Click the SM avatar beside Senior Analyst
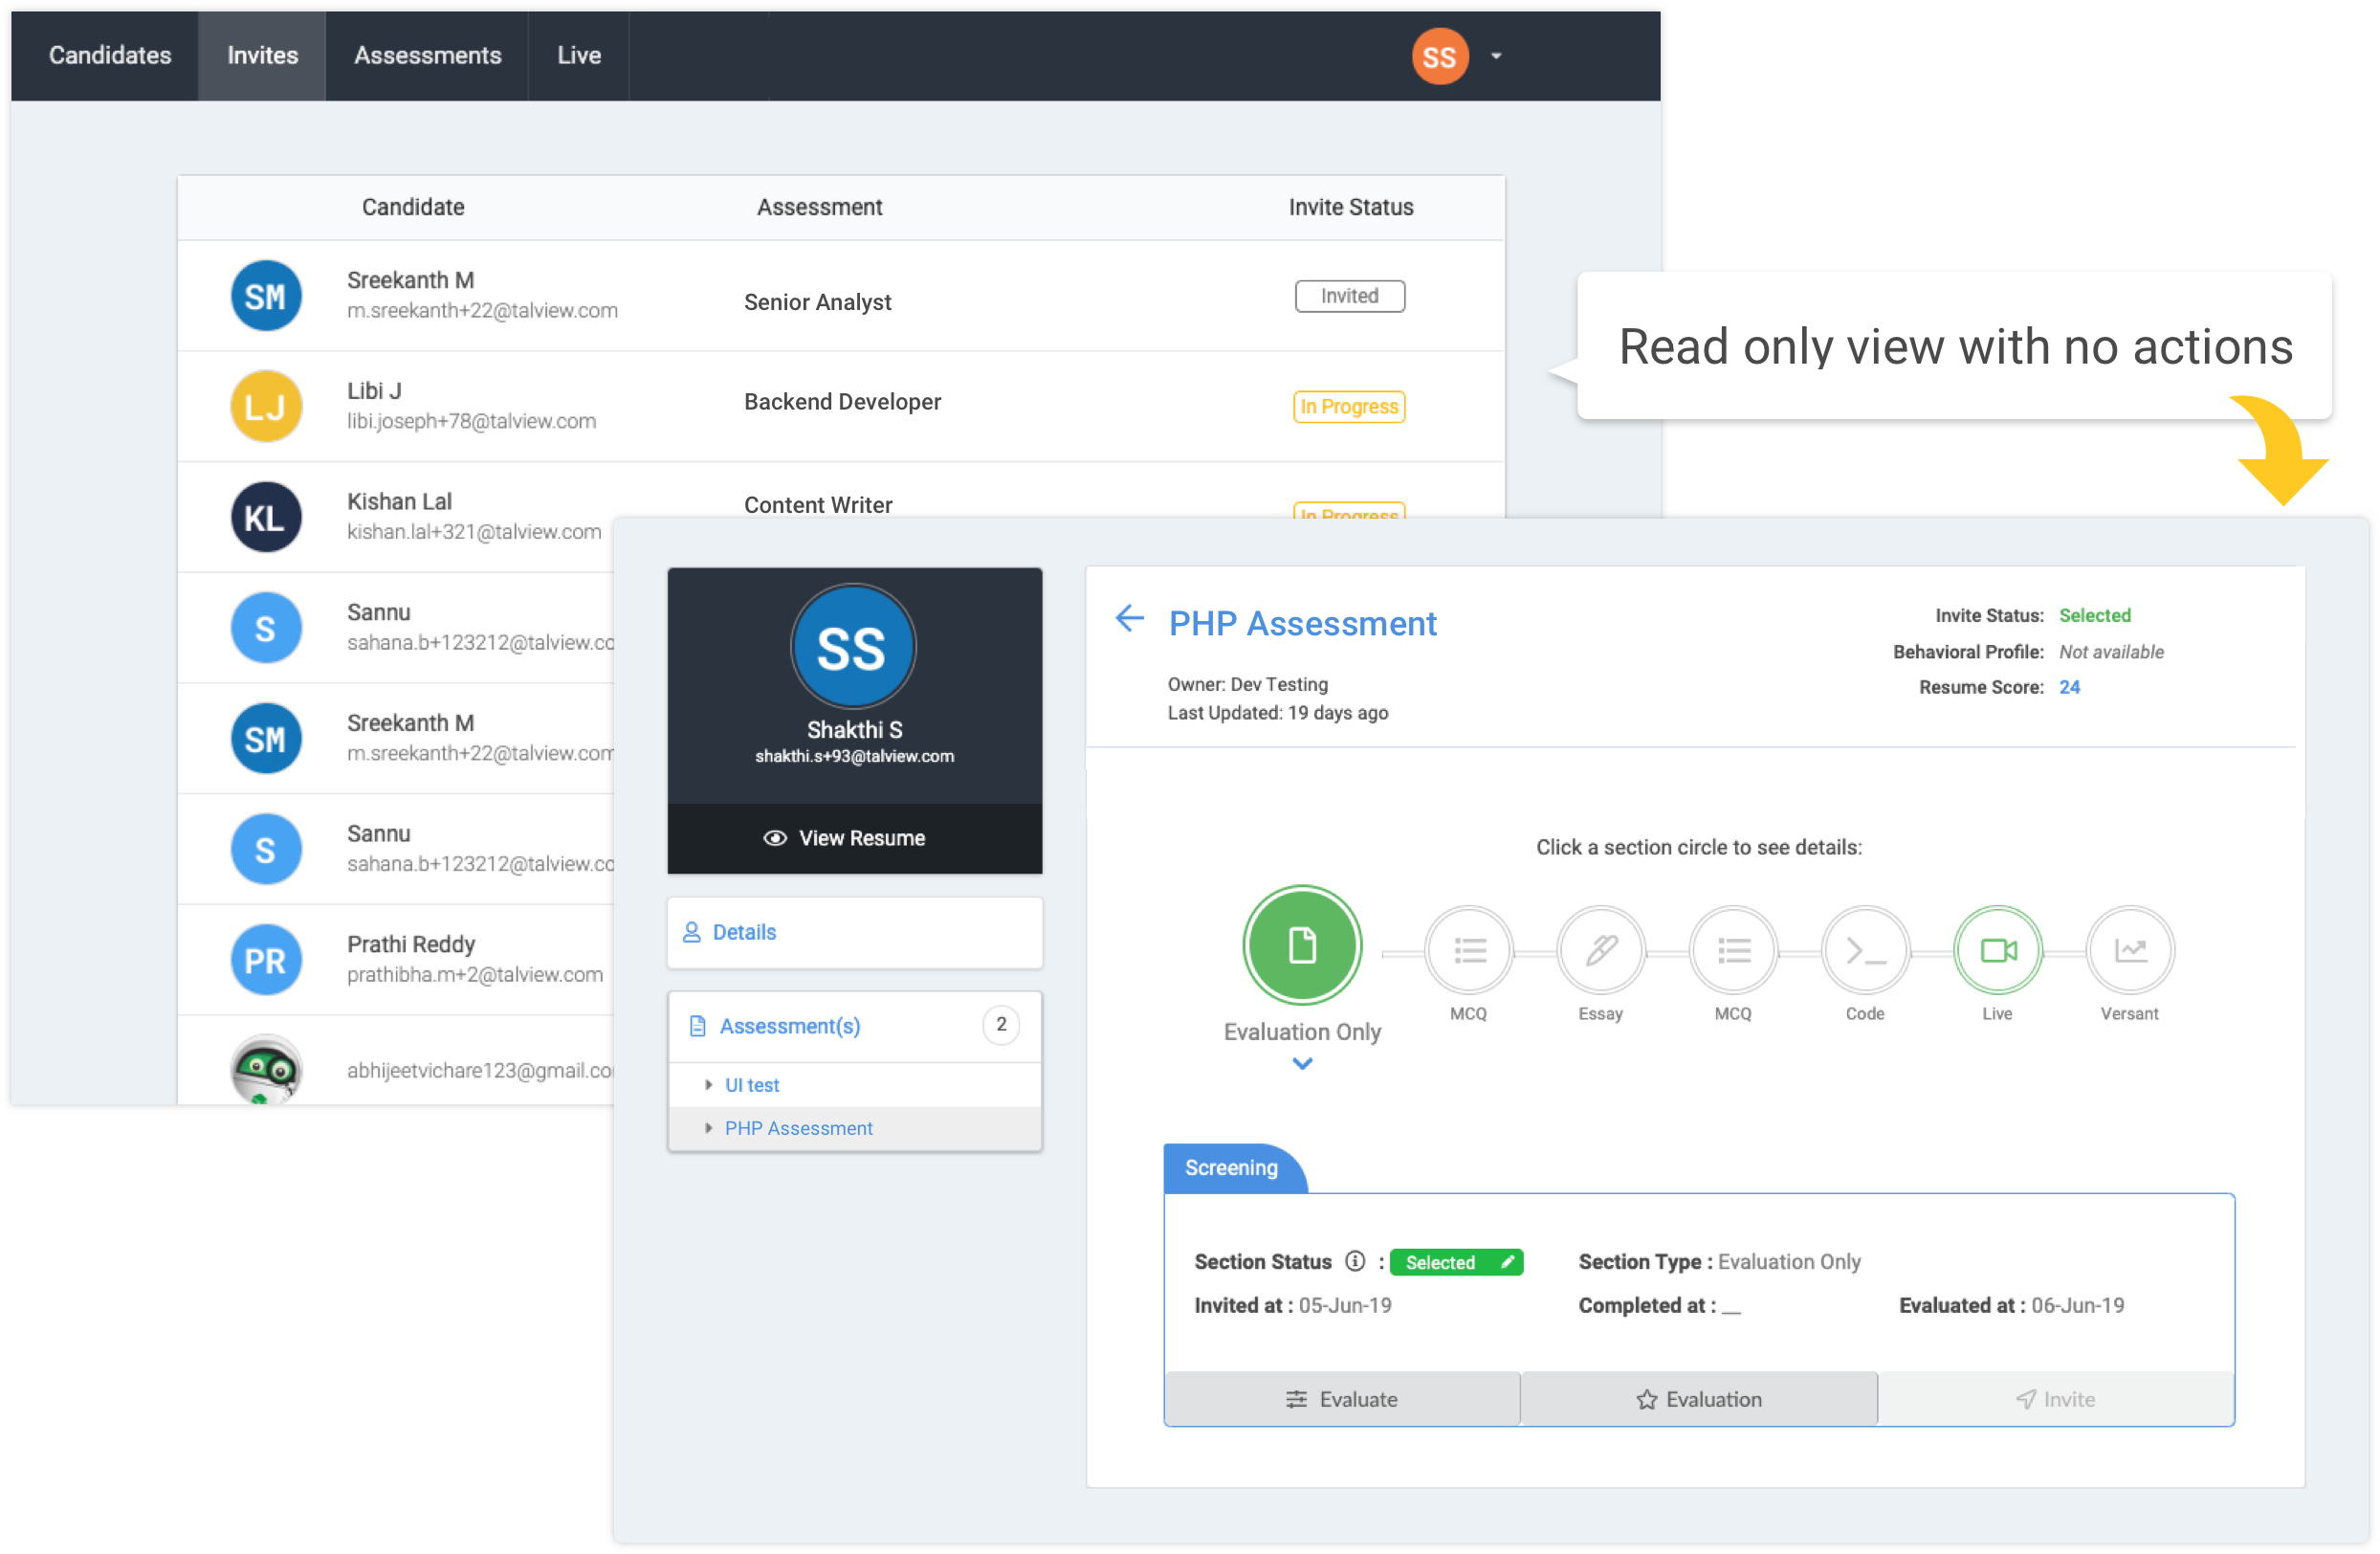This screenshot has width=2380, height=1554. click(266, 296)
